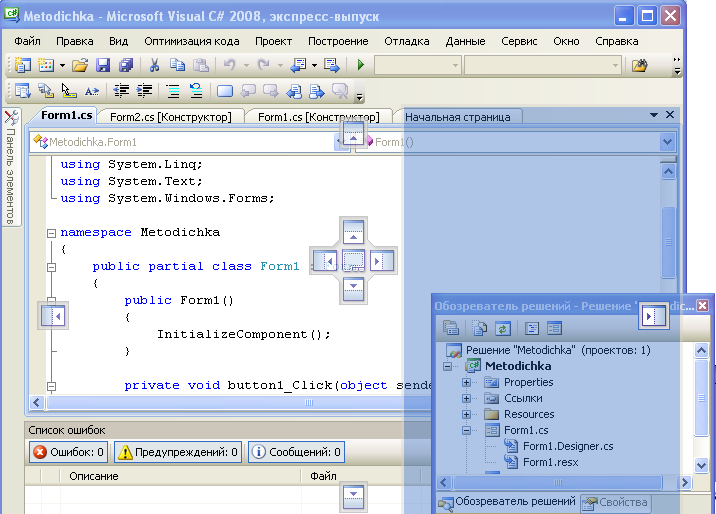The image size is (716, 514).
Task: Click the Open File folder icon
Action: pyautogui.click(x=80, y=65)
